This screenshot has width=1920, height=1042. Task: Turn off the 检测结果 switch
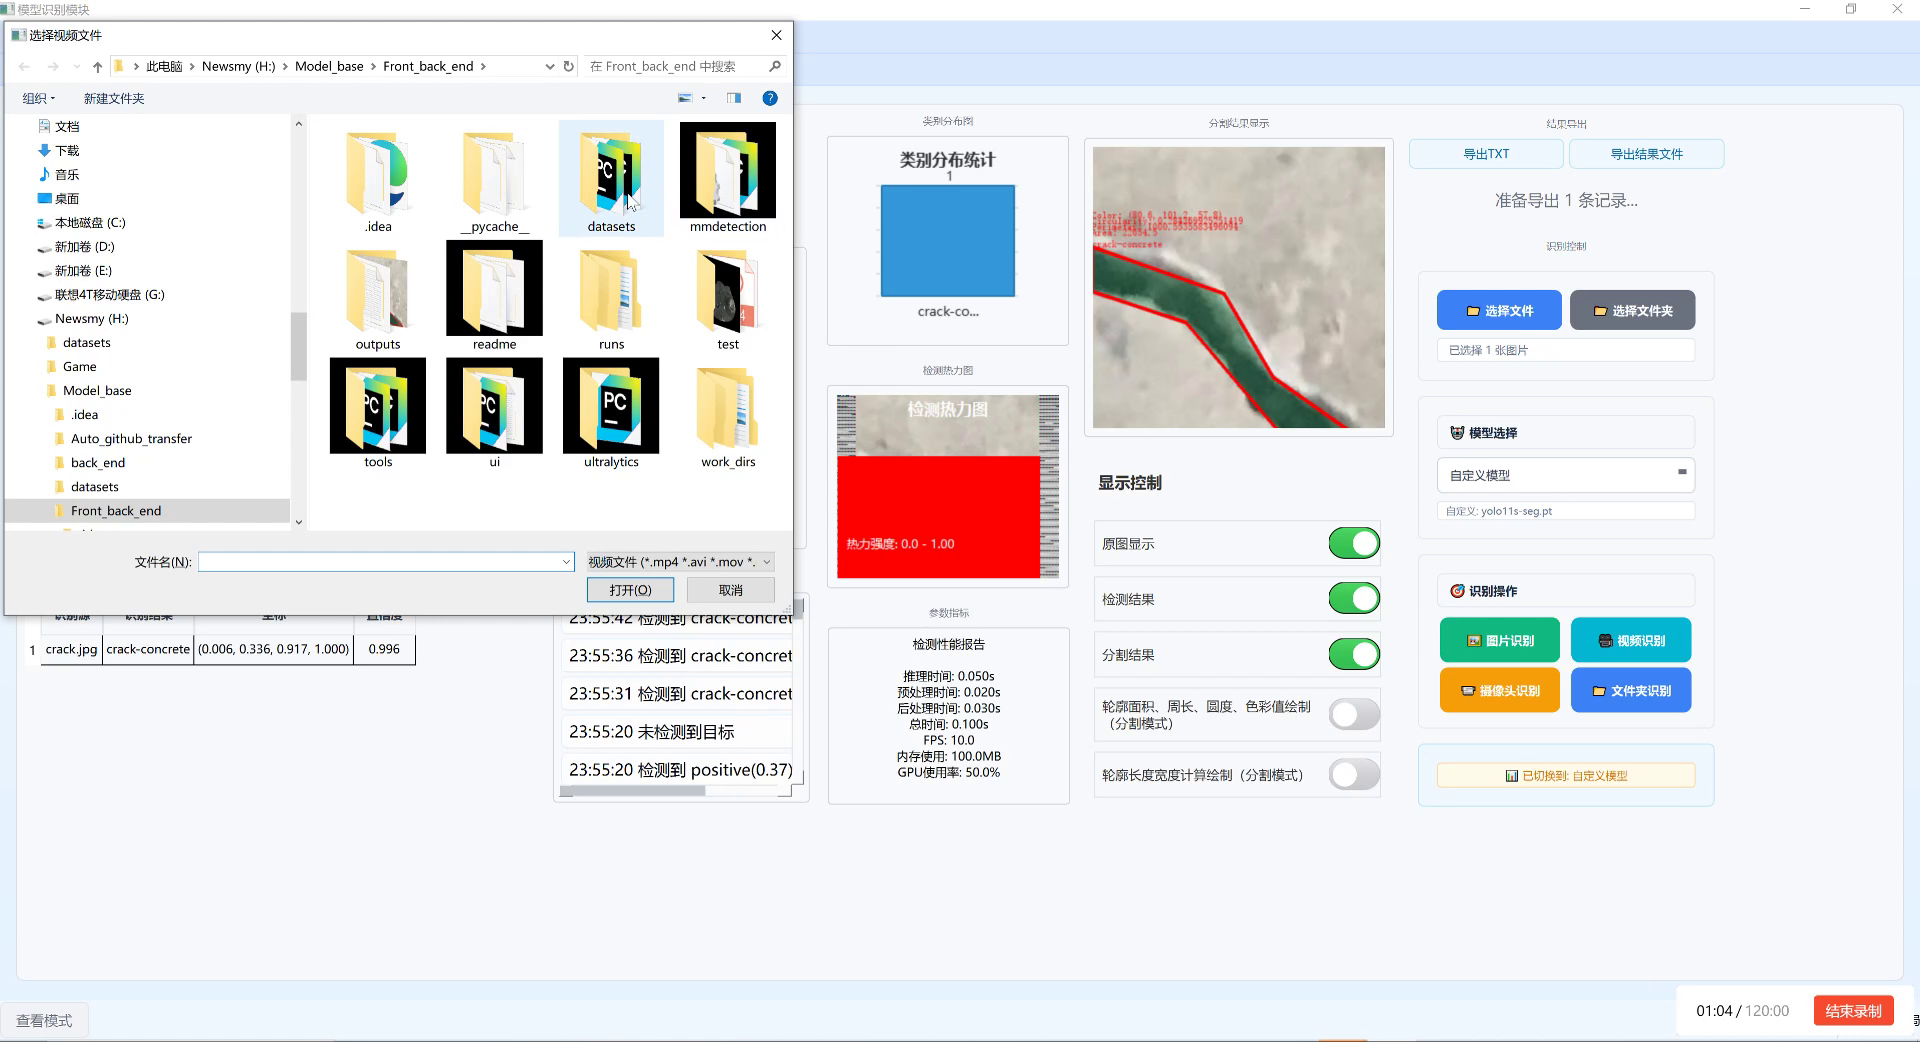click(x=1352, y=598)
